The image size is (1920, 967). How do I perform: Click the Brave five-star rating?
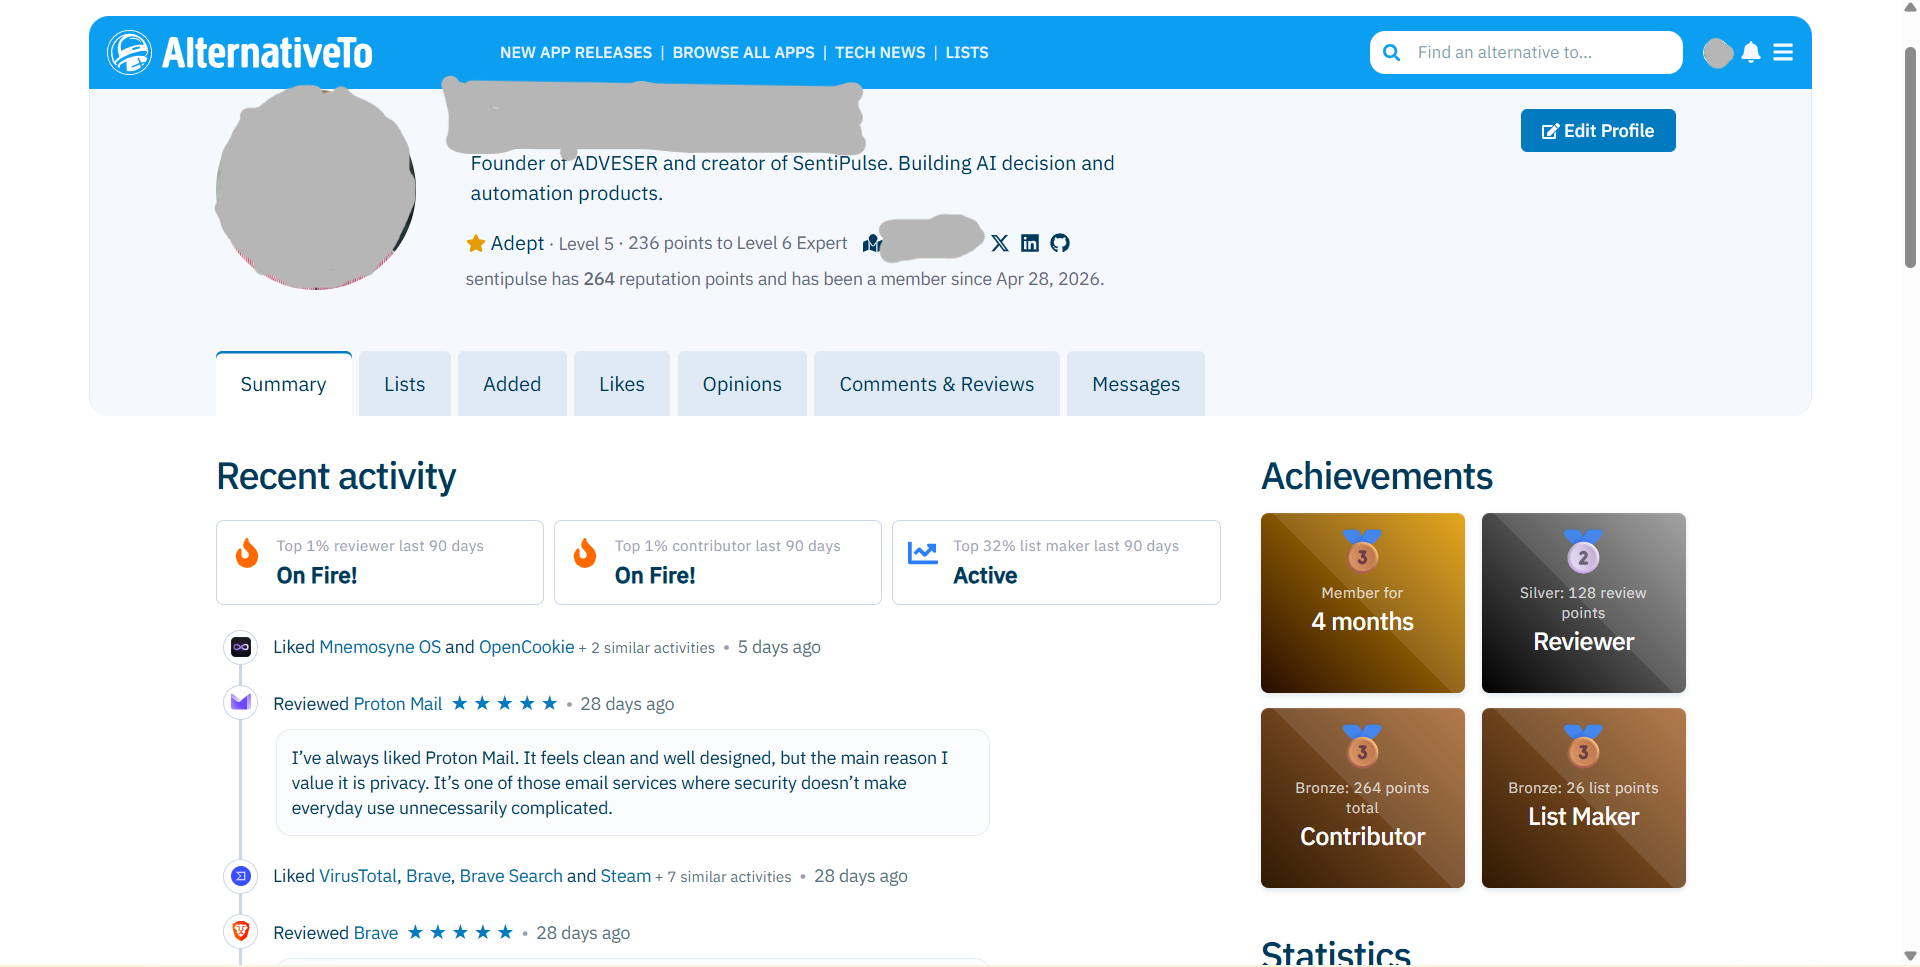pos(460,932)
